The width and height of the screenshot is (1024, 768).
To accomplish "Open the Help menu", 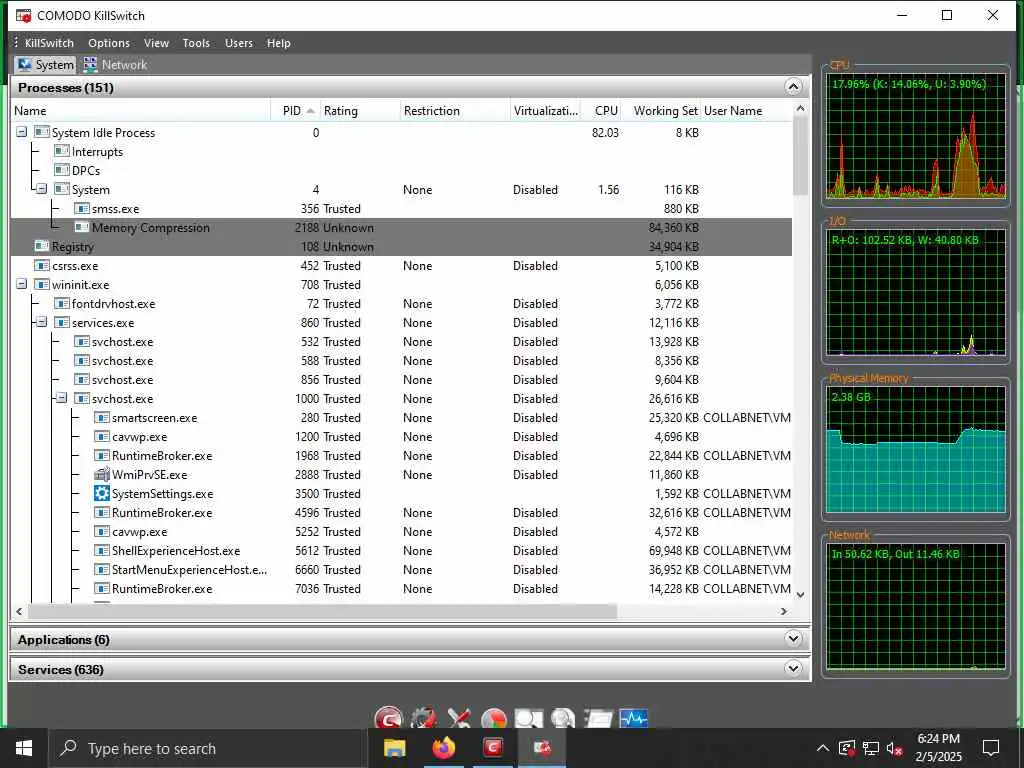I will [278, 43].
